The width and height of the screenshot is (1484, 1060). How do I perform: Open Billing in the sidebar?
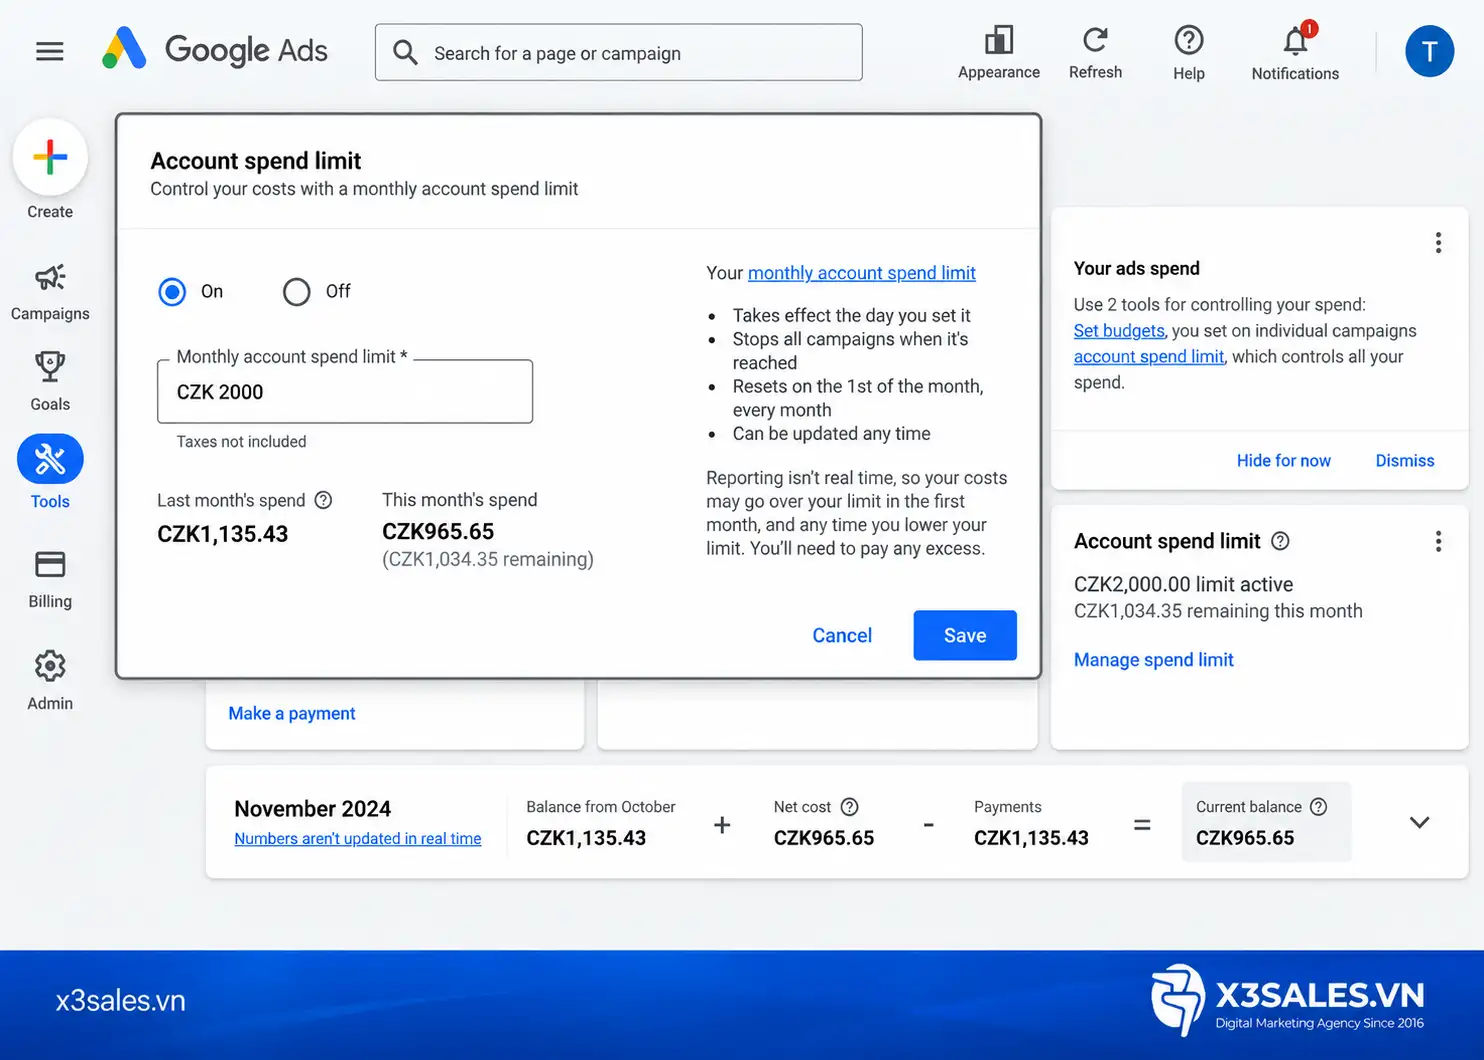click(x=50, y=579)
